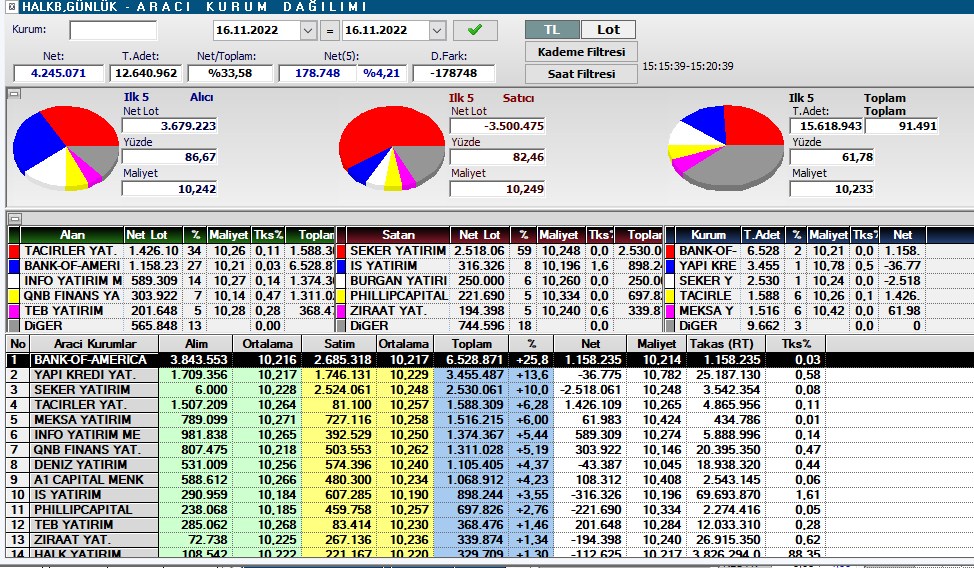
Task: Sort main table by Net column
Action: (x=591, y=344)
